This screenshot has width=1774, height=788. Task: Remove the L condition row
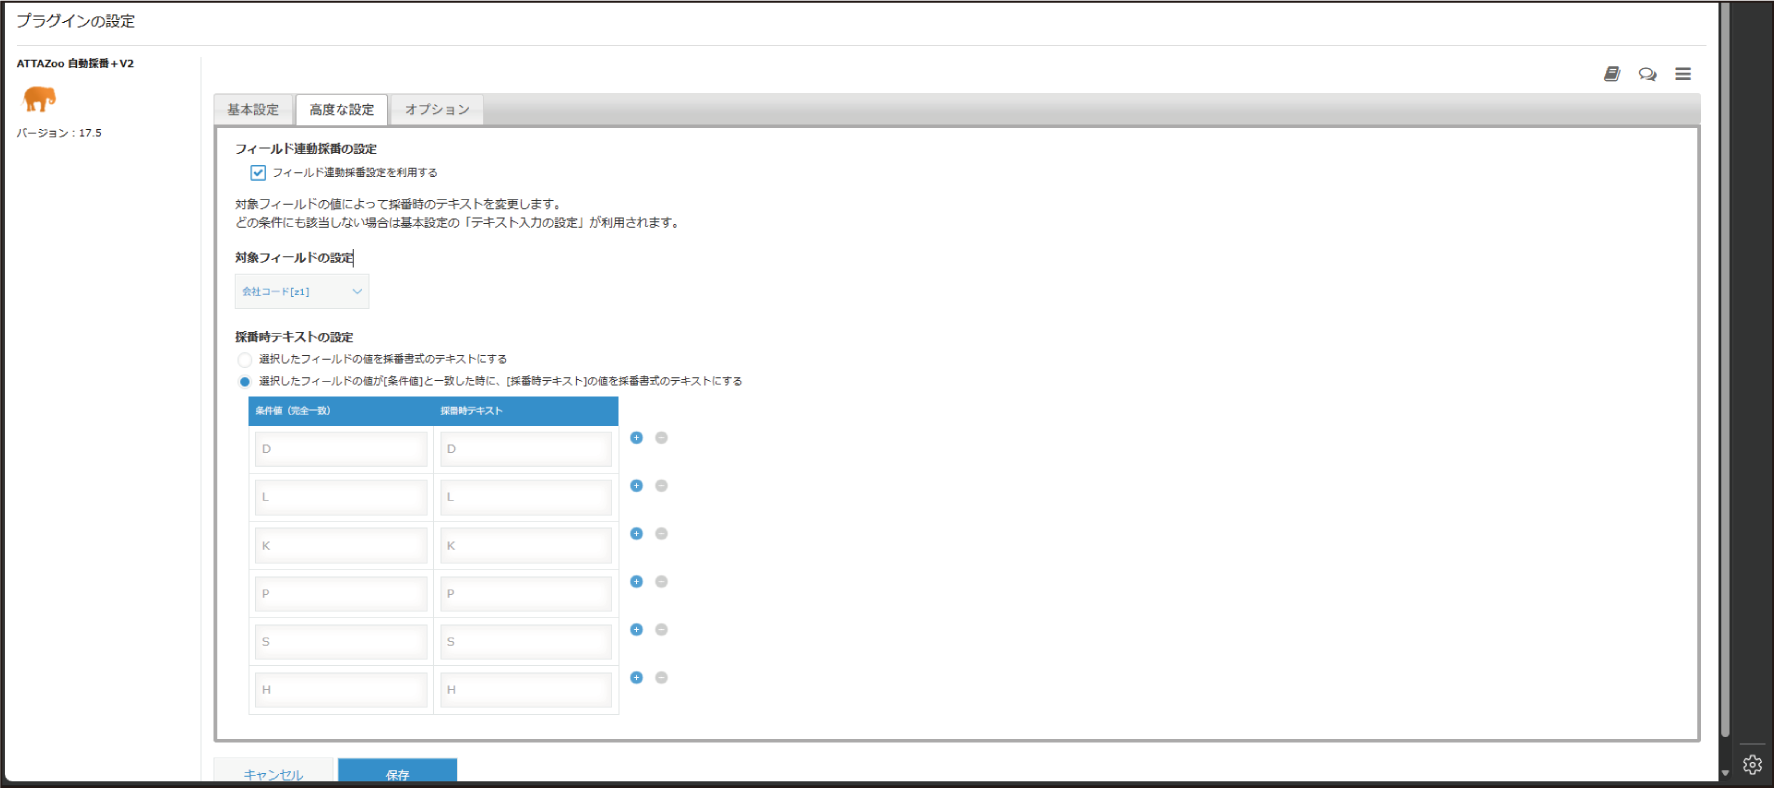pos(661,486)
